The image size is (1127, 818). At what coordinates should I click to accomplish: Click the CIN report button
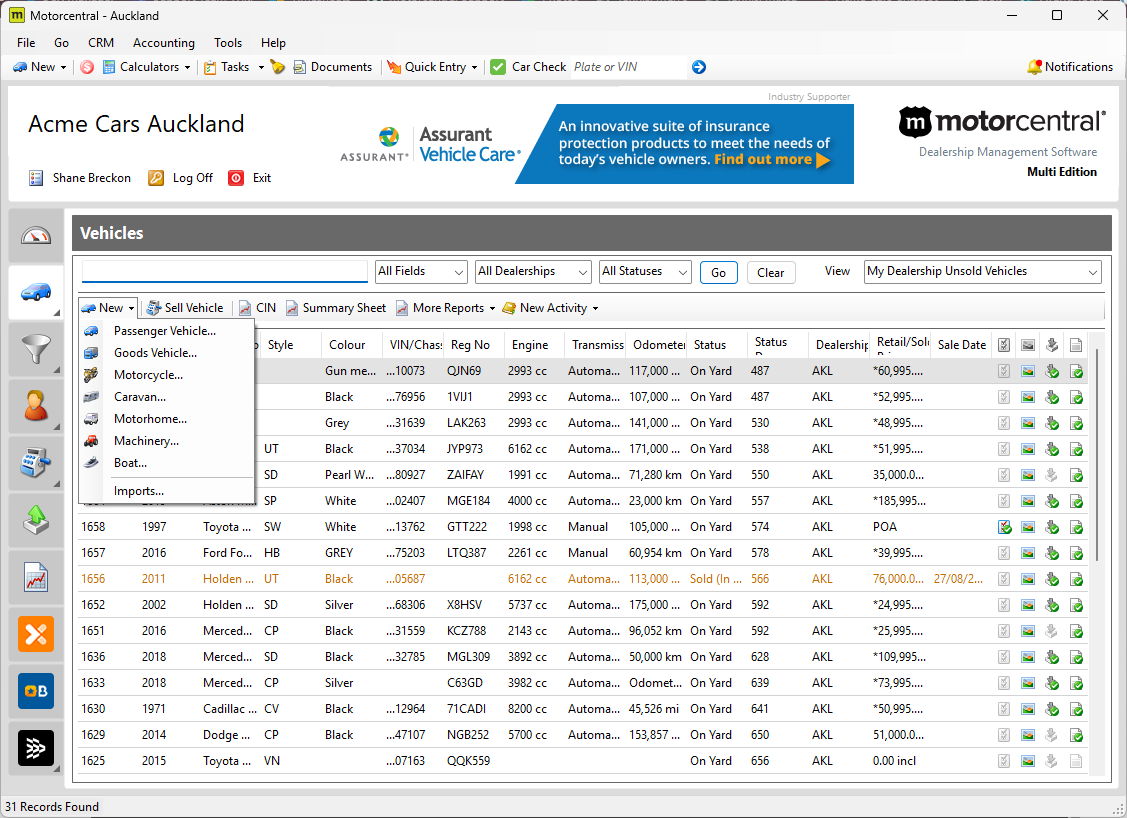[257, 308]
